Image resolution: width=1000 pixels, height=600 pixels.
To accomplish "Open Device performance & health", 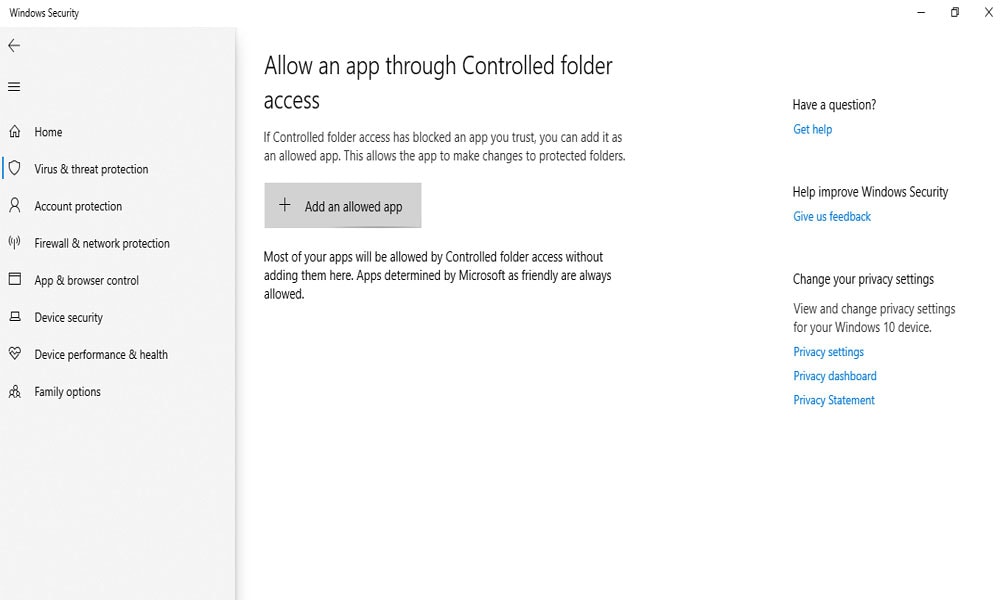I will [118, 354].
